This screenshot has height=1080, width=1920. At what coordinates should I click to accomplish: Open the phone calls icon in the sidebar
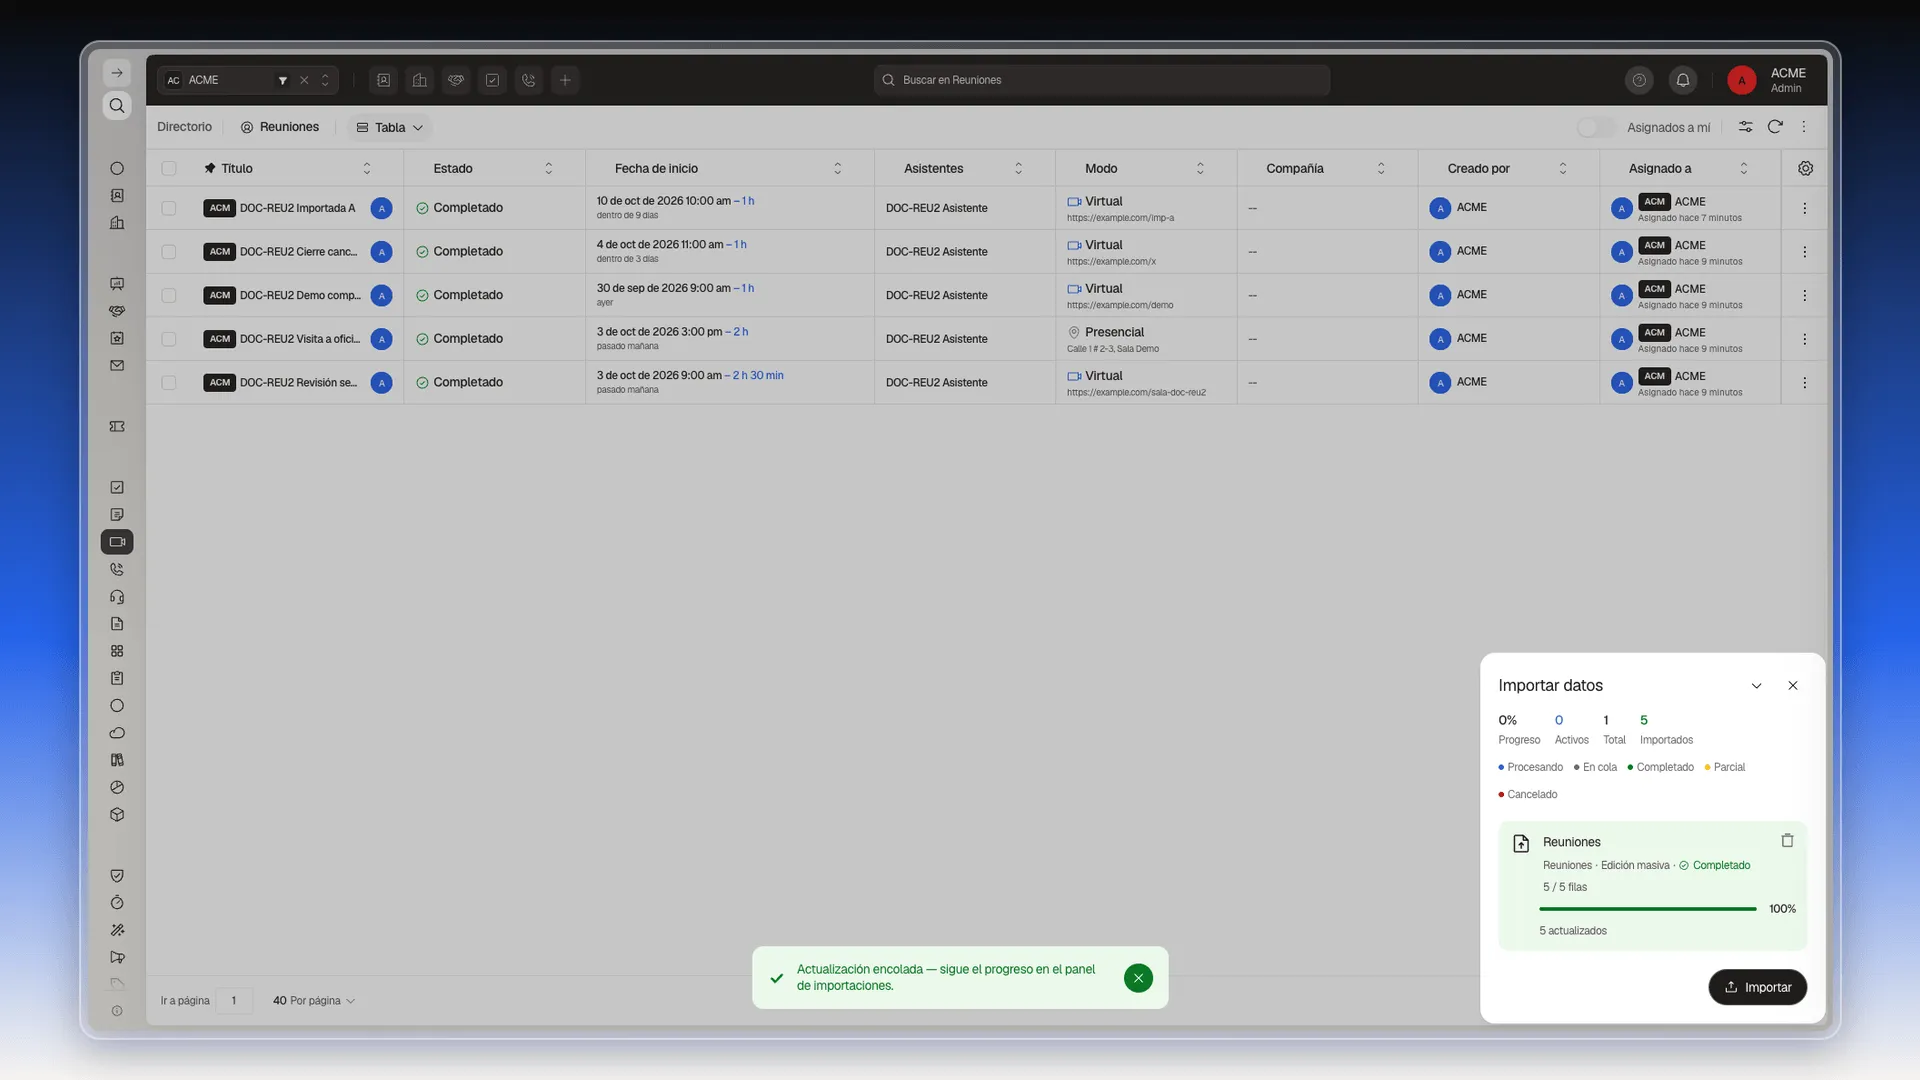117,569
